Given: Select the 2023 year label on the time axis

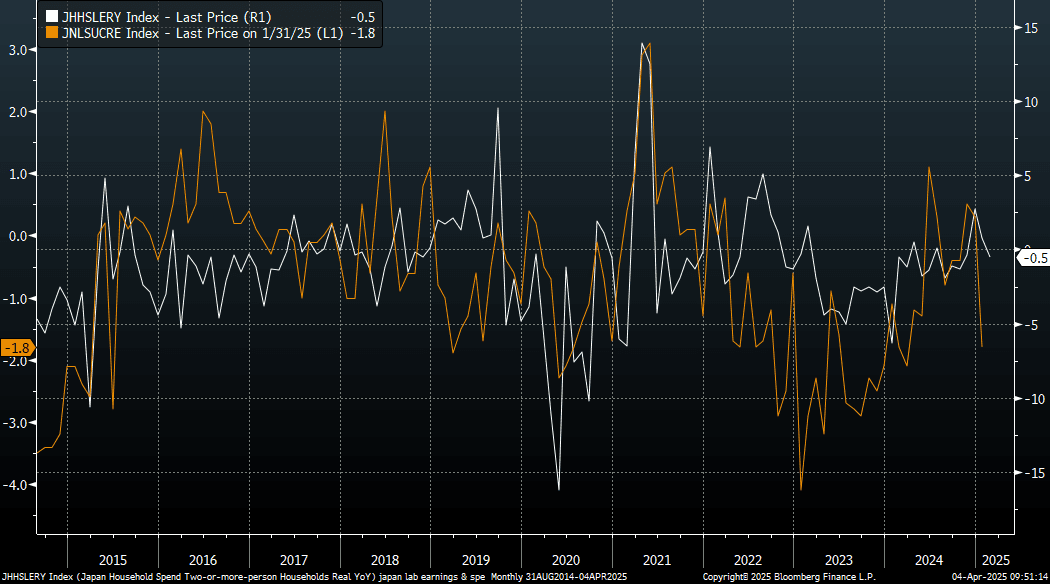Looking at the screenshot, I should pos(838,559).
